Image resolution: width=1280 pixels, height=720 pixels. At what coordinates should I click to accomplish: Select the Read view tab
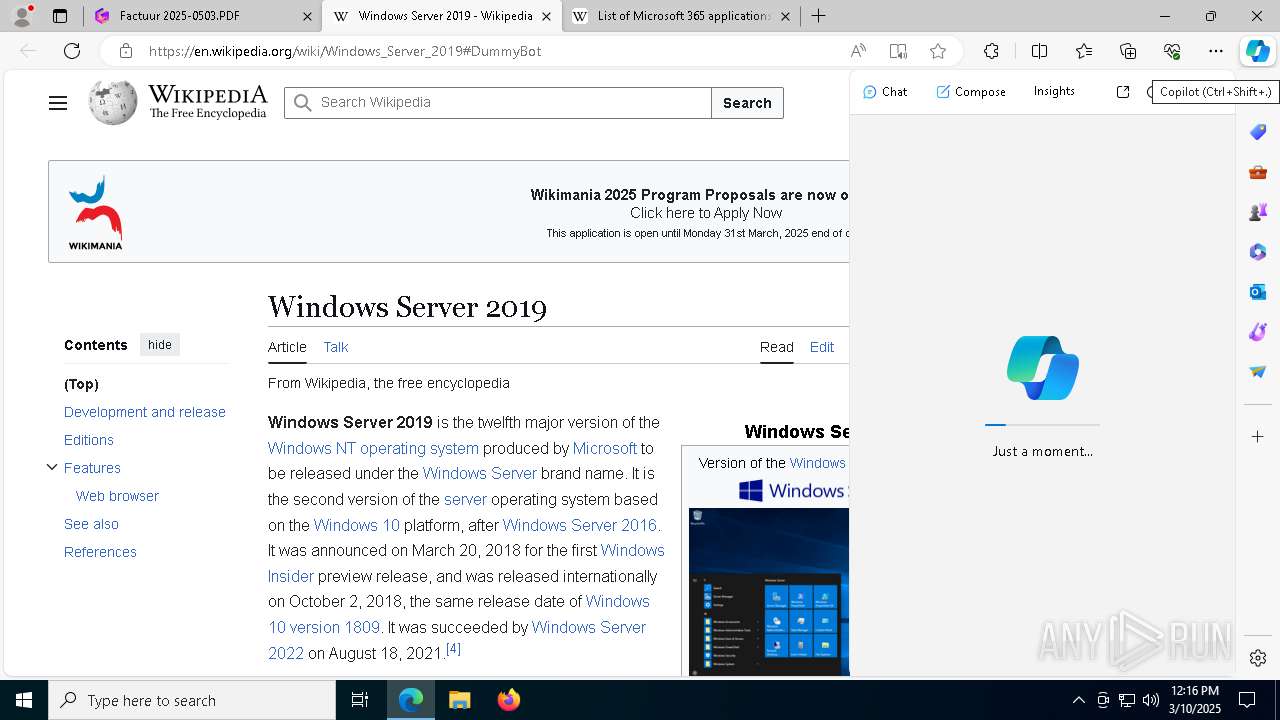[777, 347]
